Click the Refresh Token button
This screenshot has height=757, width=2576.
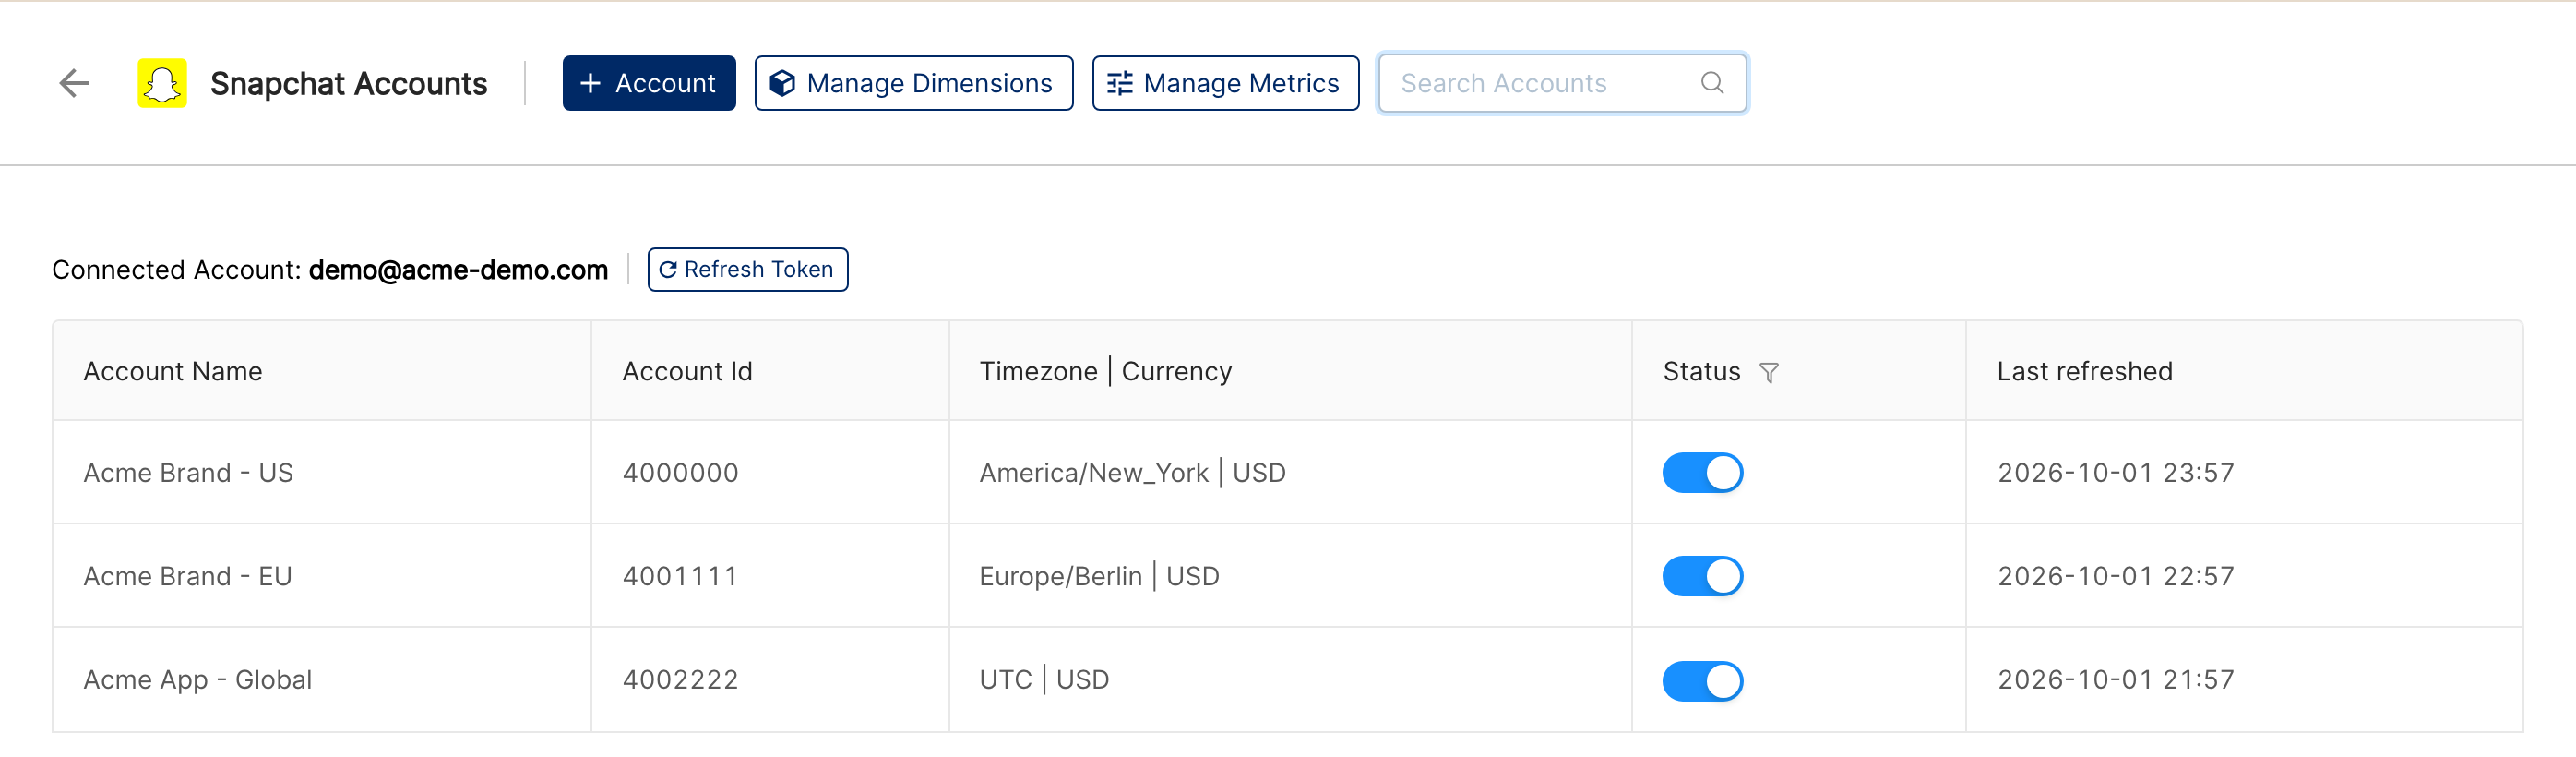(747, 270)
